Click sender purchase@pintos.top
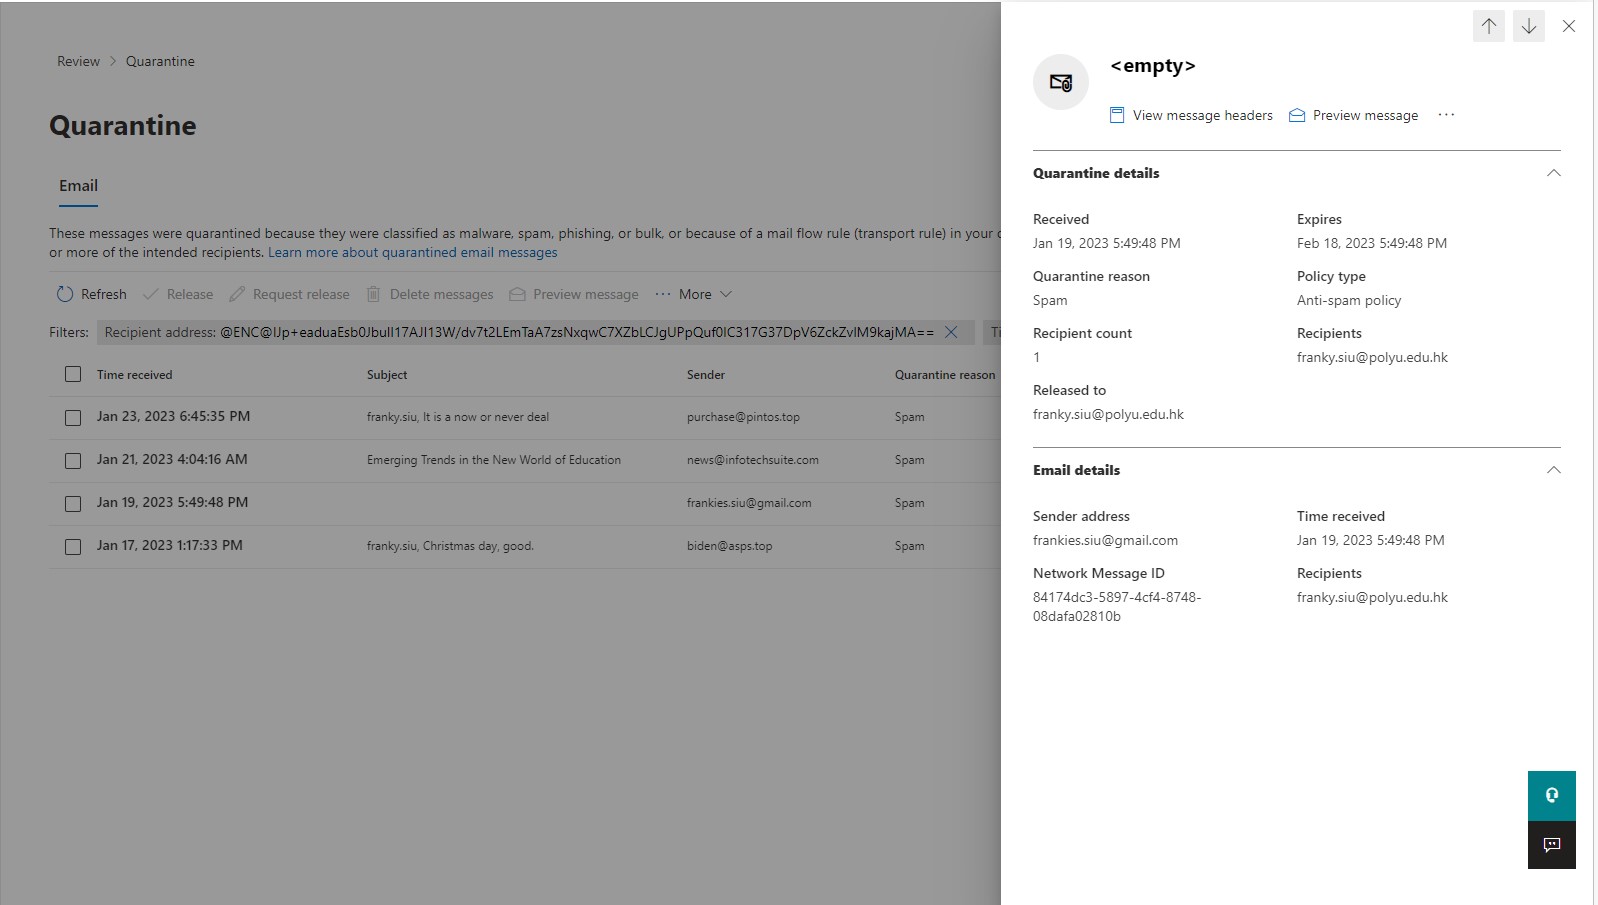Viewport: 1598px width, 905px height. click(x=743, y=417)
